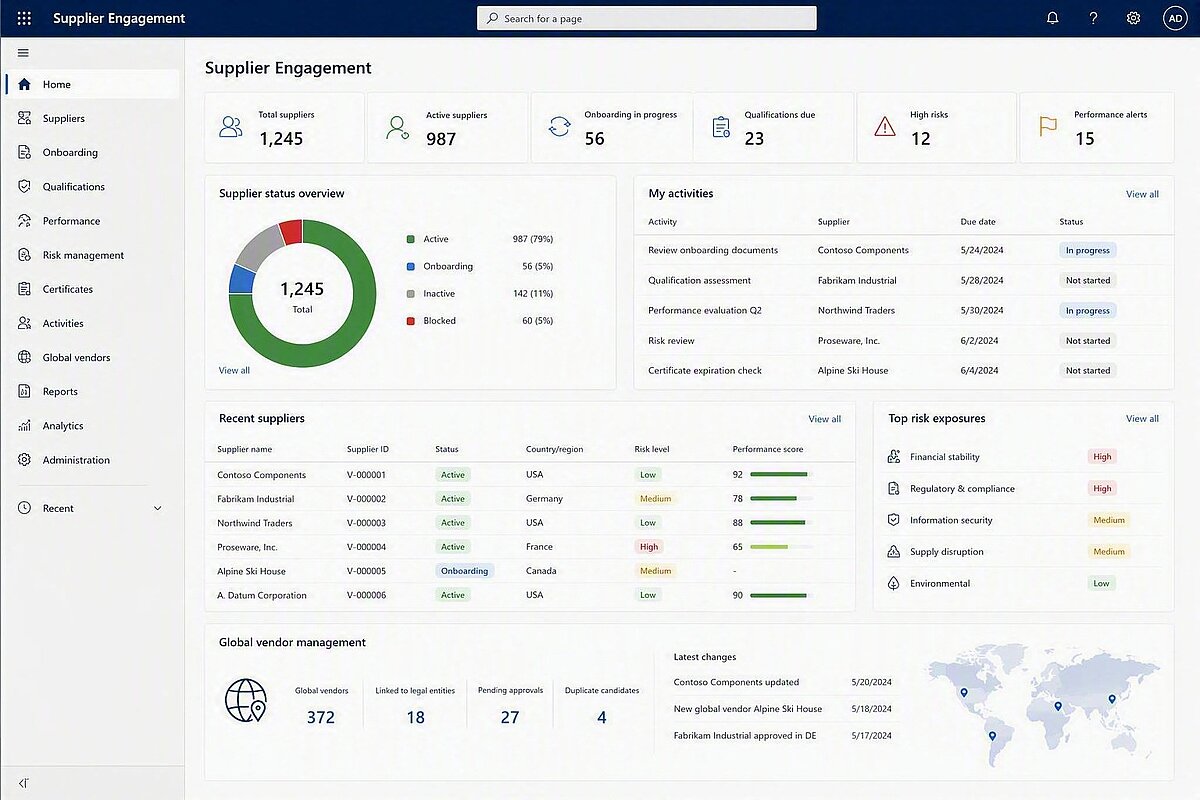Screen dimensions: 1200x800
Task: Click Not started status for Risk review
Action: point(1088,341)
